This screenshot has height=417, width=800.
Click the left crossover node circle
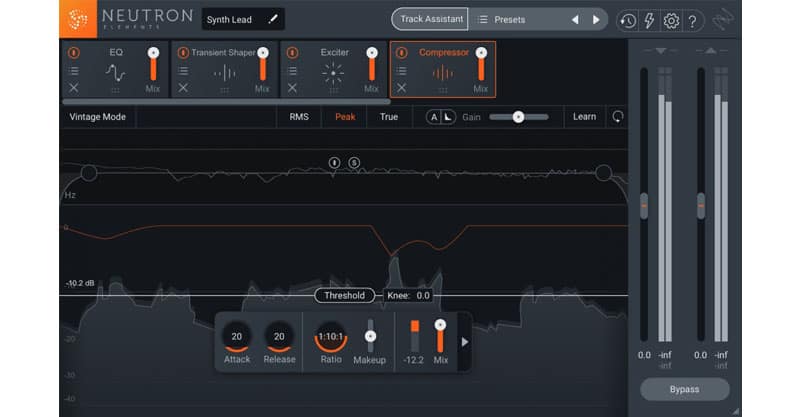tap(89, 174)
